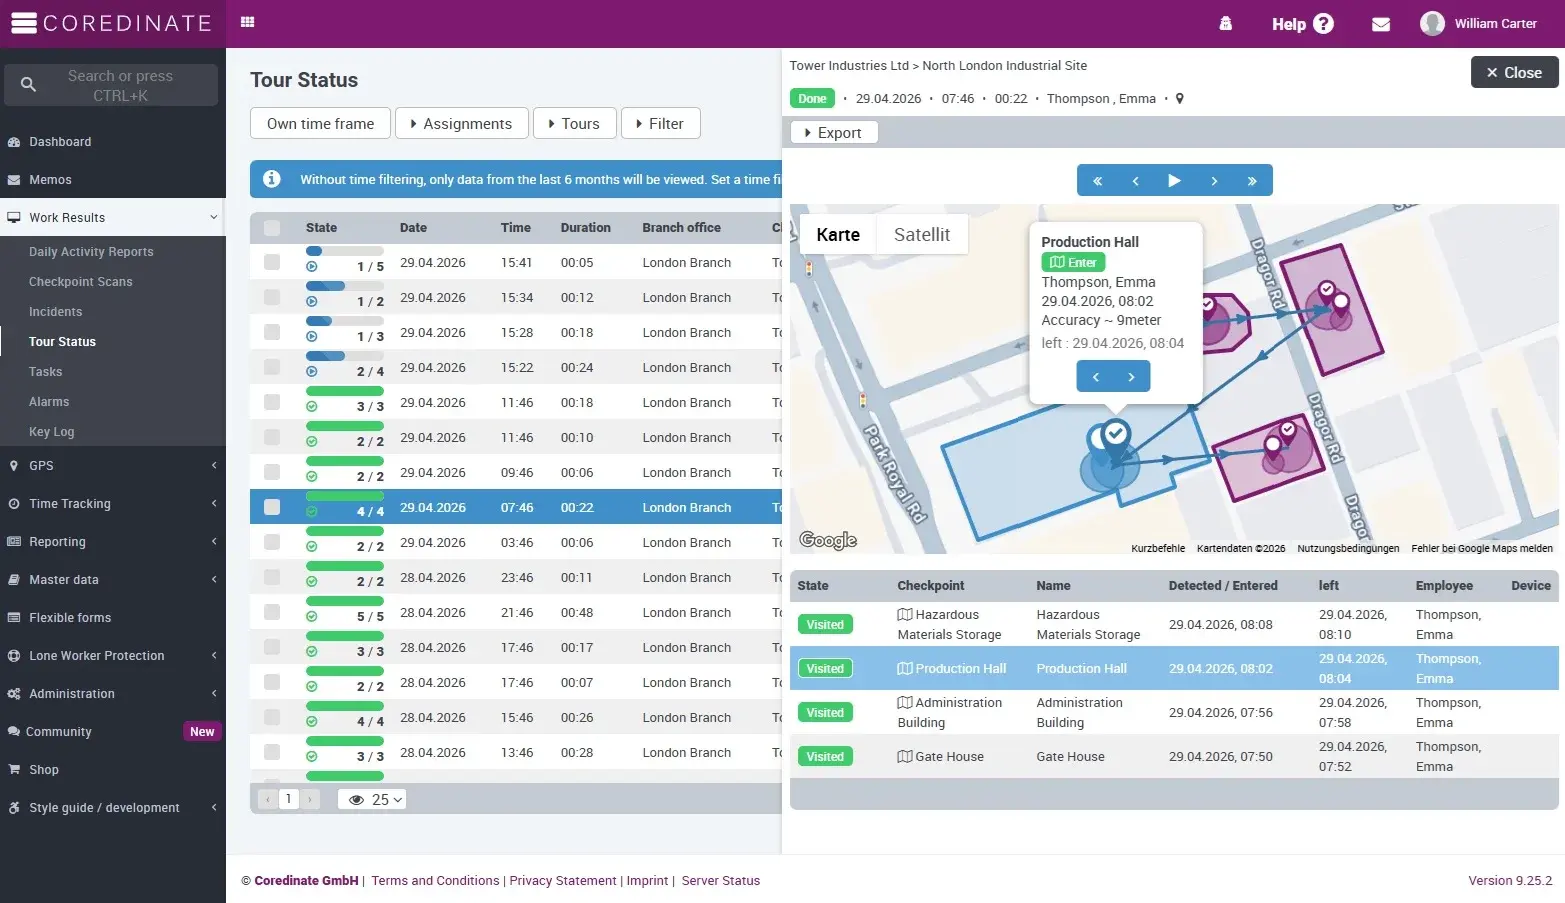Open the Export menu
Image resolution: width=1565 pixels, height=903 pixels.
click(834, 133)
